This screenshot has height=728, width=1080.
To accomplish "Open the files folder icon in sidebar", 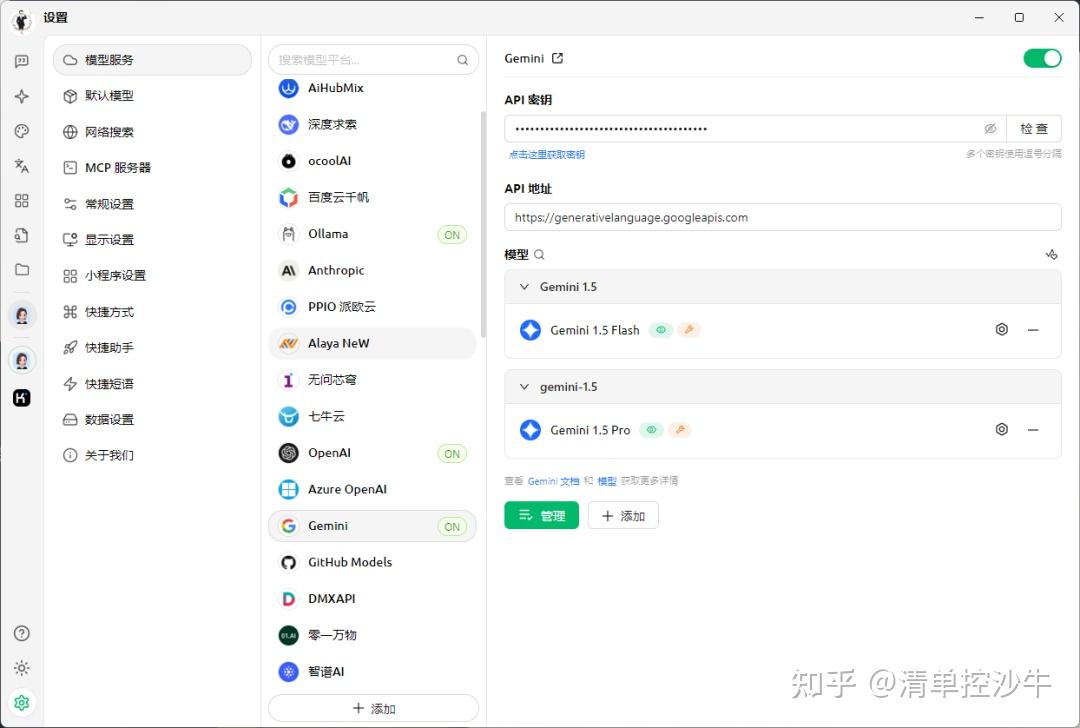I will (21, 269).
